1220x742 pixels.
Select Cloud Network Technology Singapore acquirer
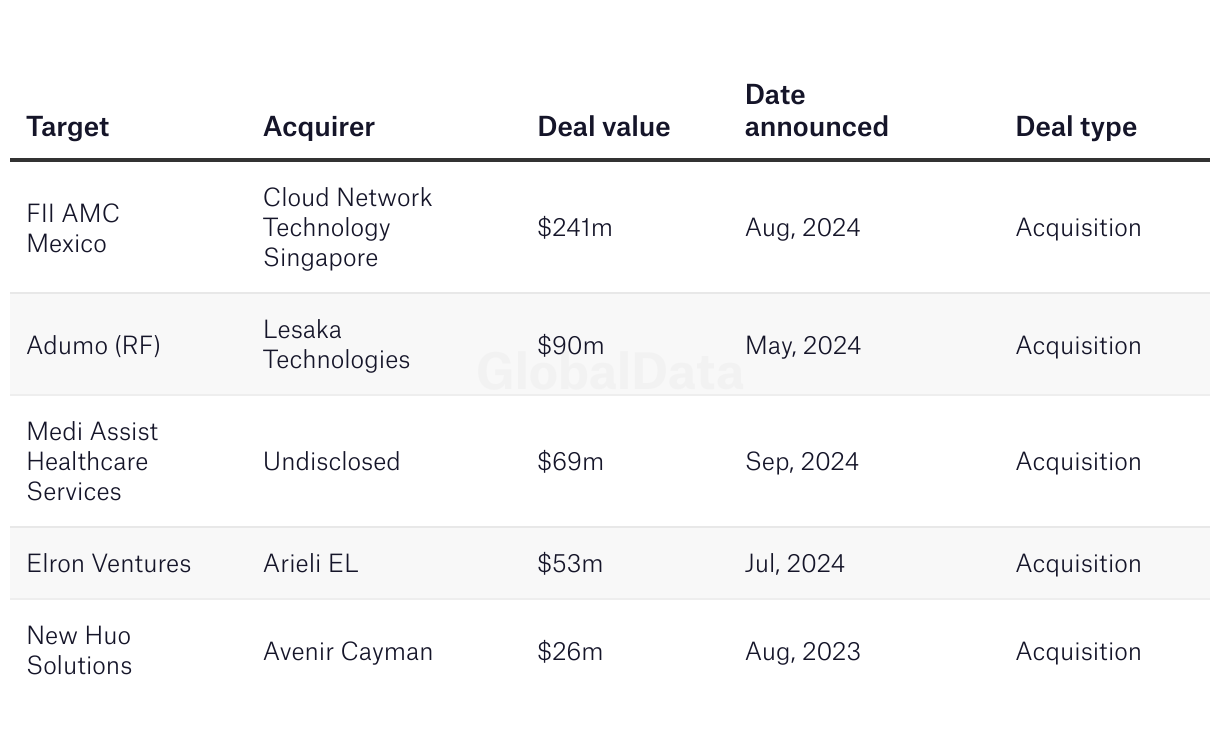click(348, 228)
